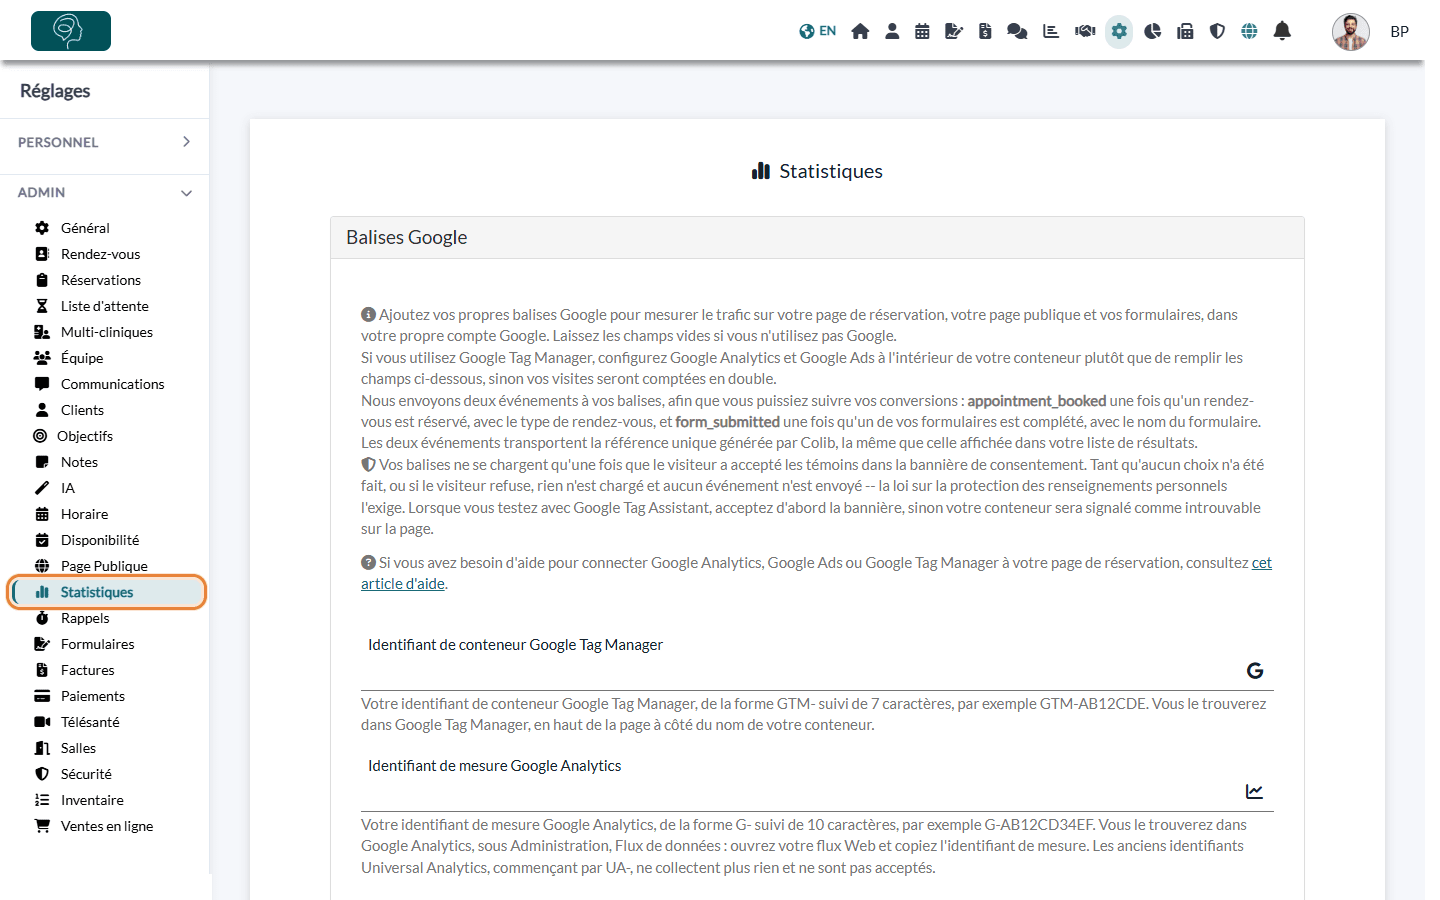Image resolution: width=1440 pixels, height=900 pixels.
Task: Open the bar-list chart icon in top toolbar
Action: (1051, 31)
